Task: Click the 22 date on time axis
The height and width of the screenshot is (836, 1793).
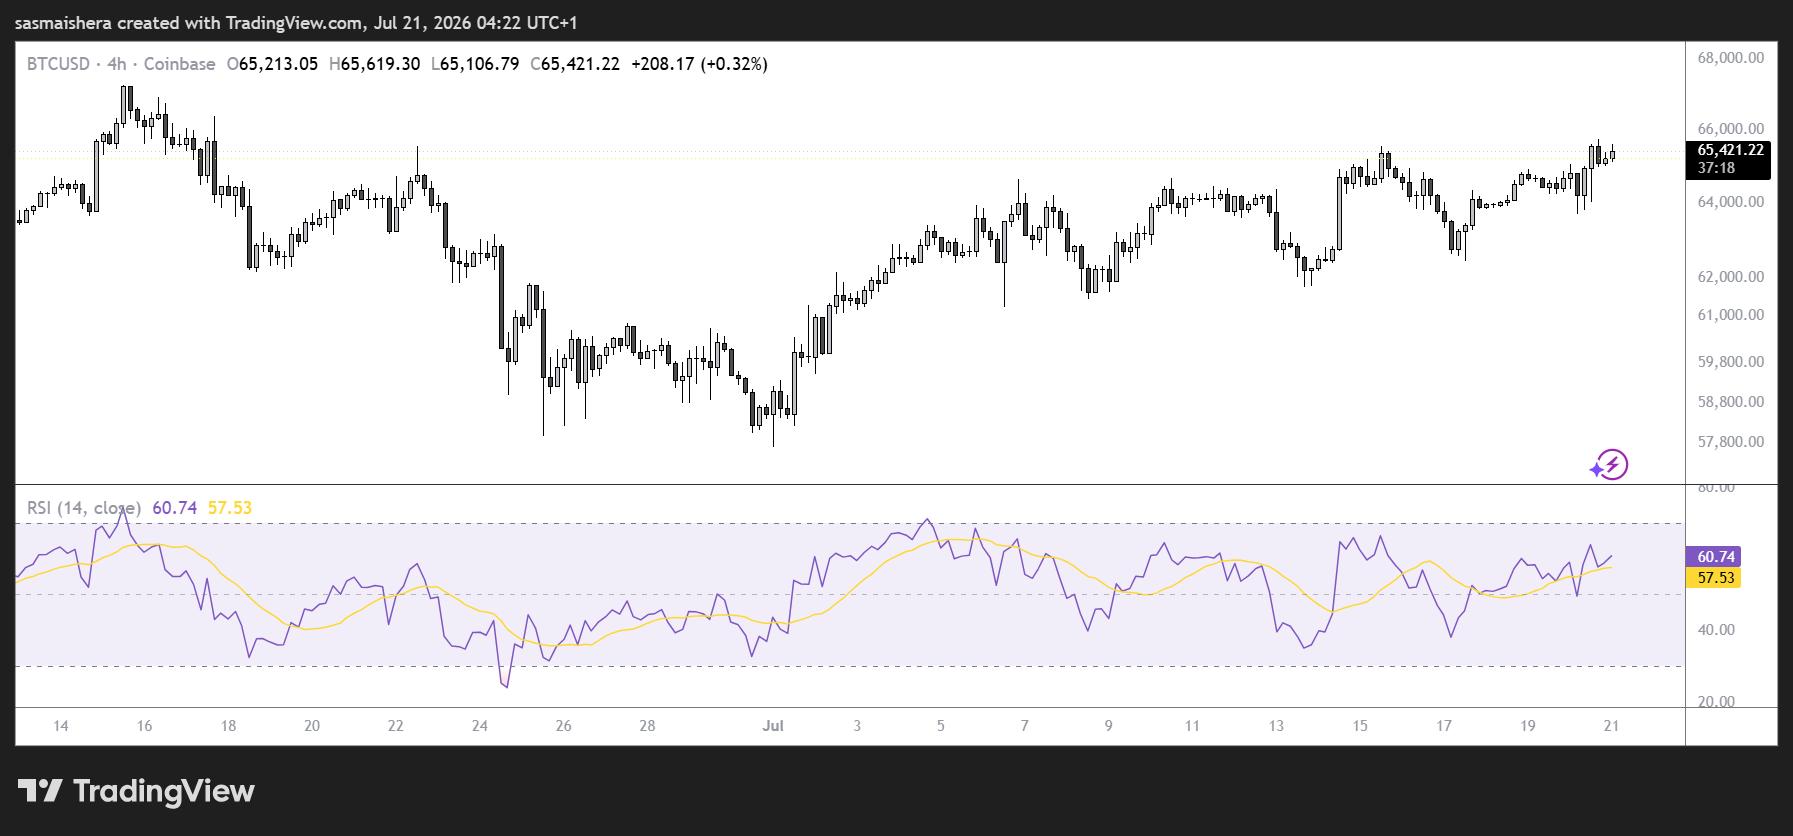Action: pyautogui.click(x=396, y=726)
